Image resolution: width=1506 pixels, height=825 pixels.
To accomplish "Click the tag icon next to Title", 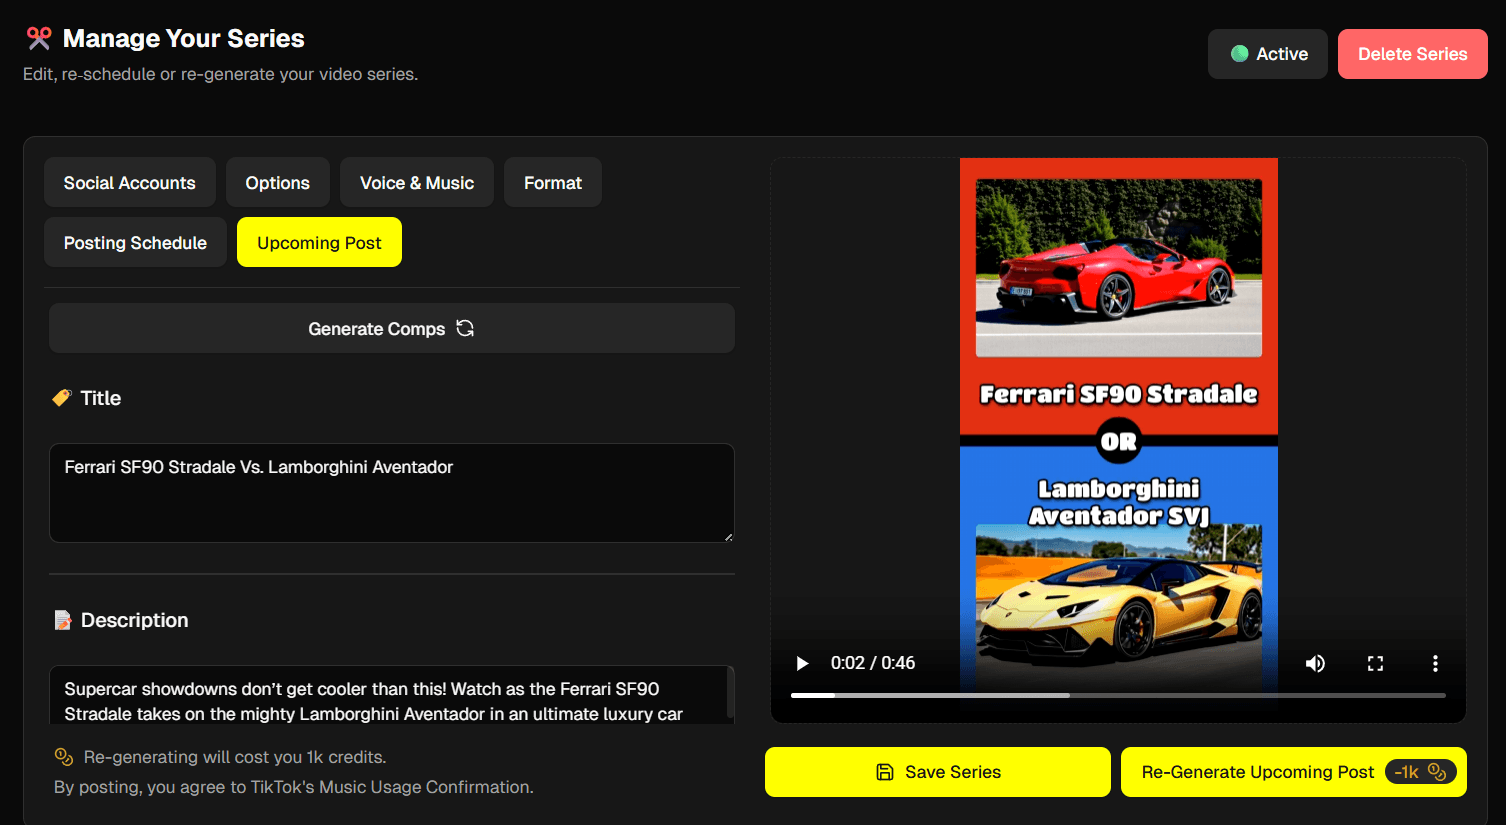I will click(x=62, y=398).
